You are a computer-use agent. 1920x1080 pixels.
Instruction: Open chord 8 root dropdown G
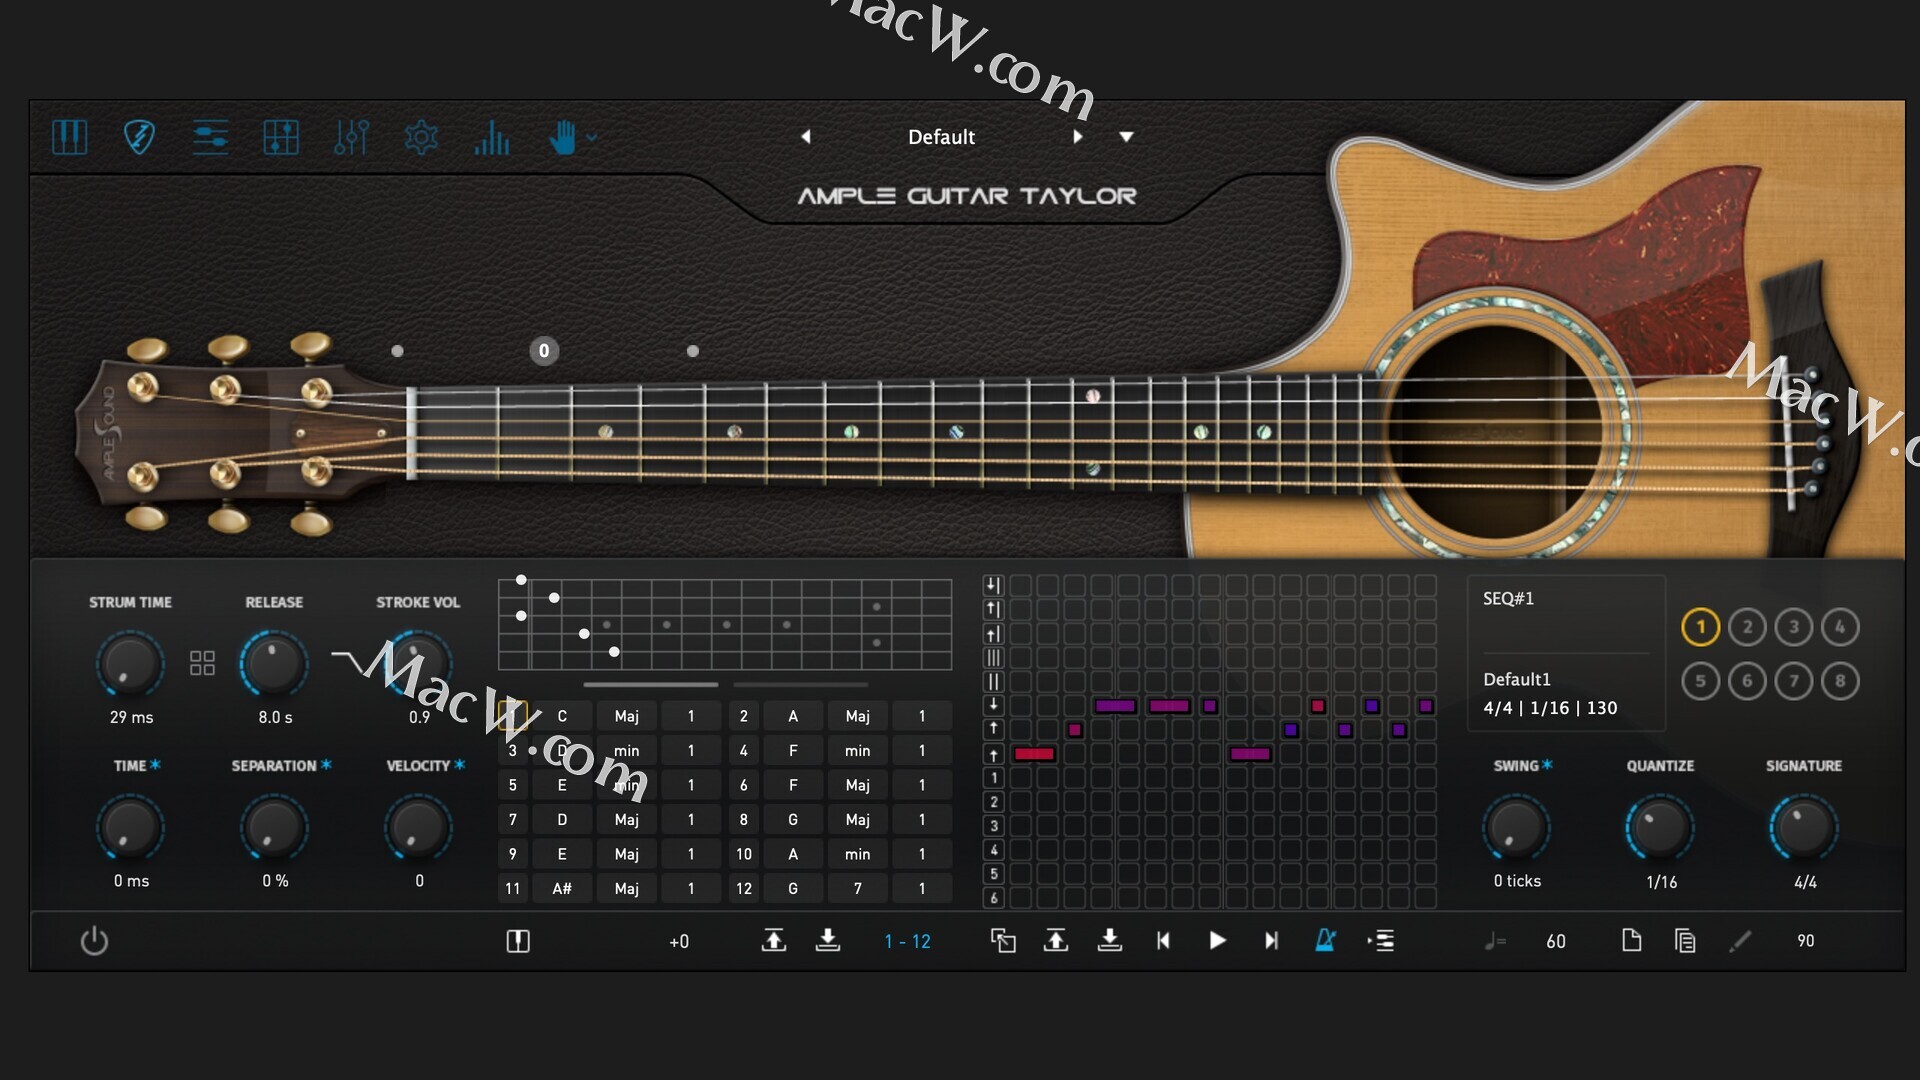pos(793,819)
